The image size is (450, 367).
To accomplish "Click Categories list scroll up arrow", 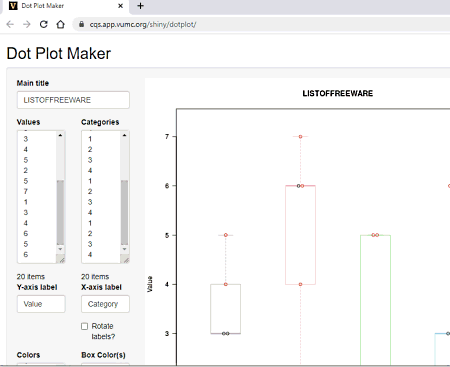I will tap(124, 135).
